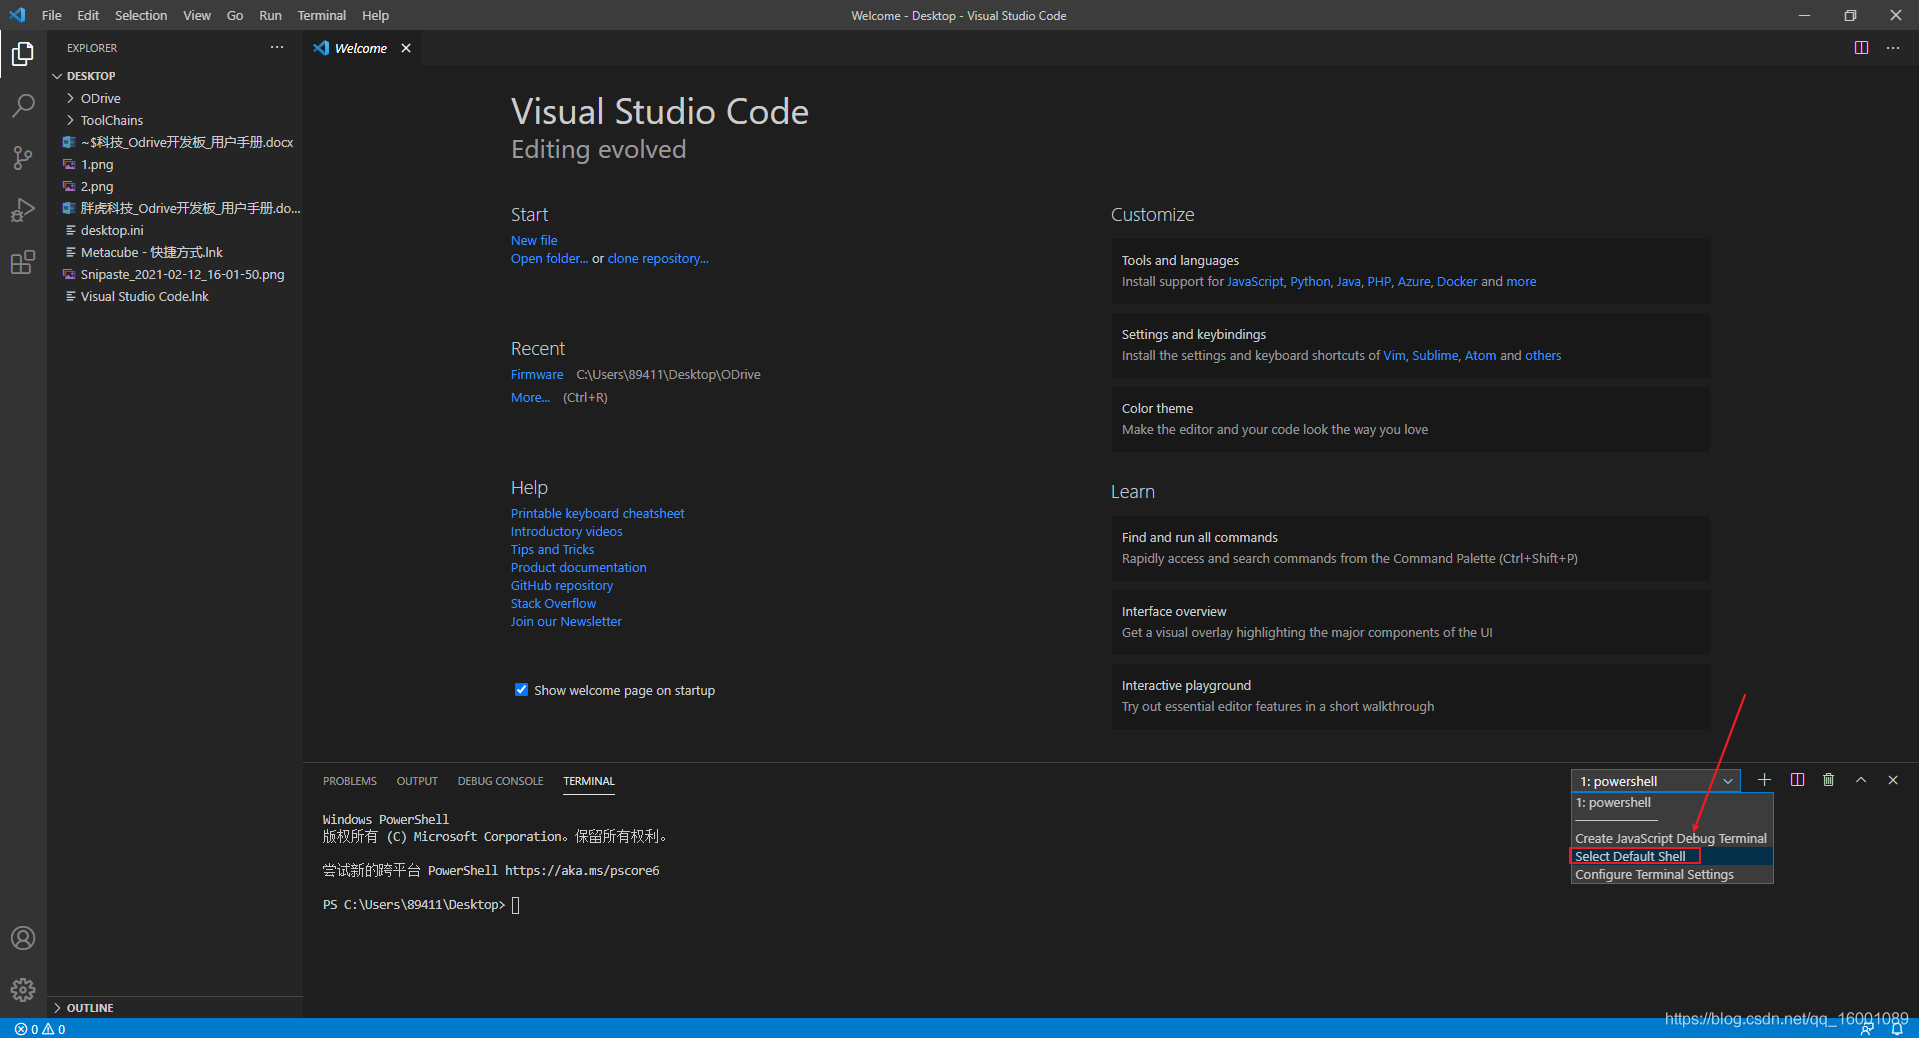Open the Help menu
The image size is (1919, 1038).
coord(375,15)
